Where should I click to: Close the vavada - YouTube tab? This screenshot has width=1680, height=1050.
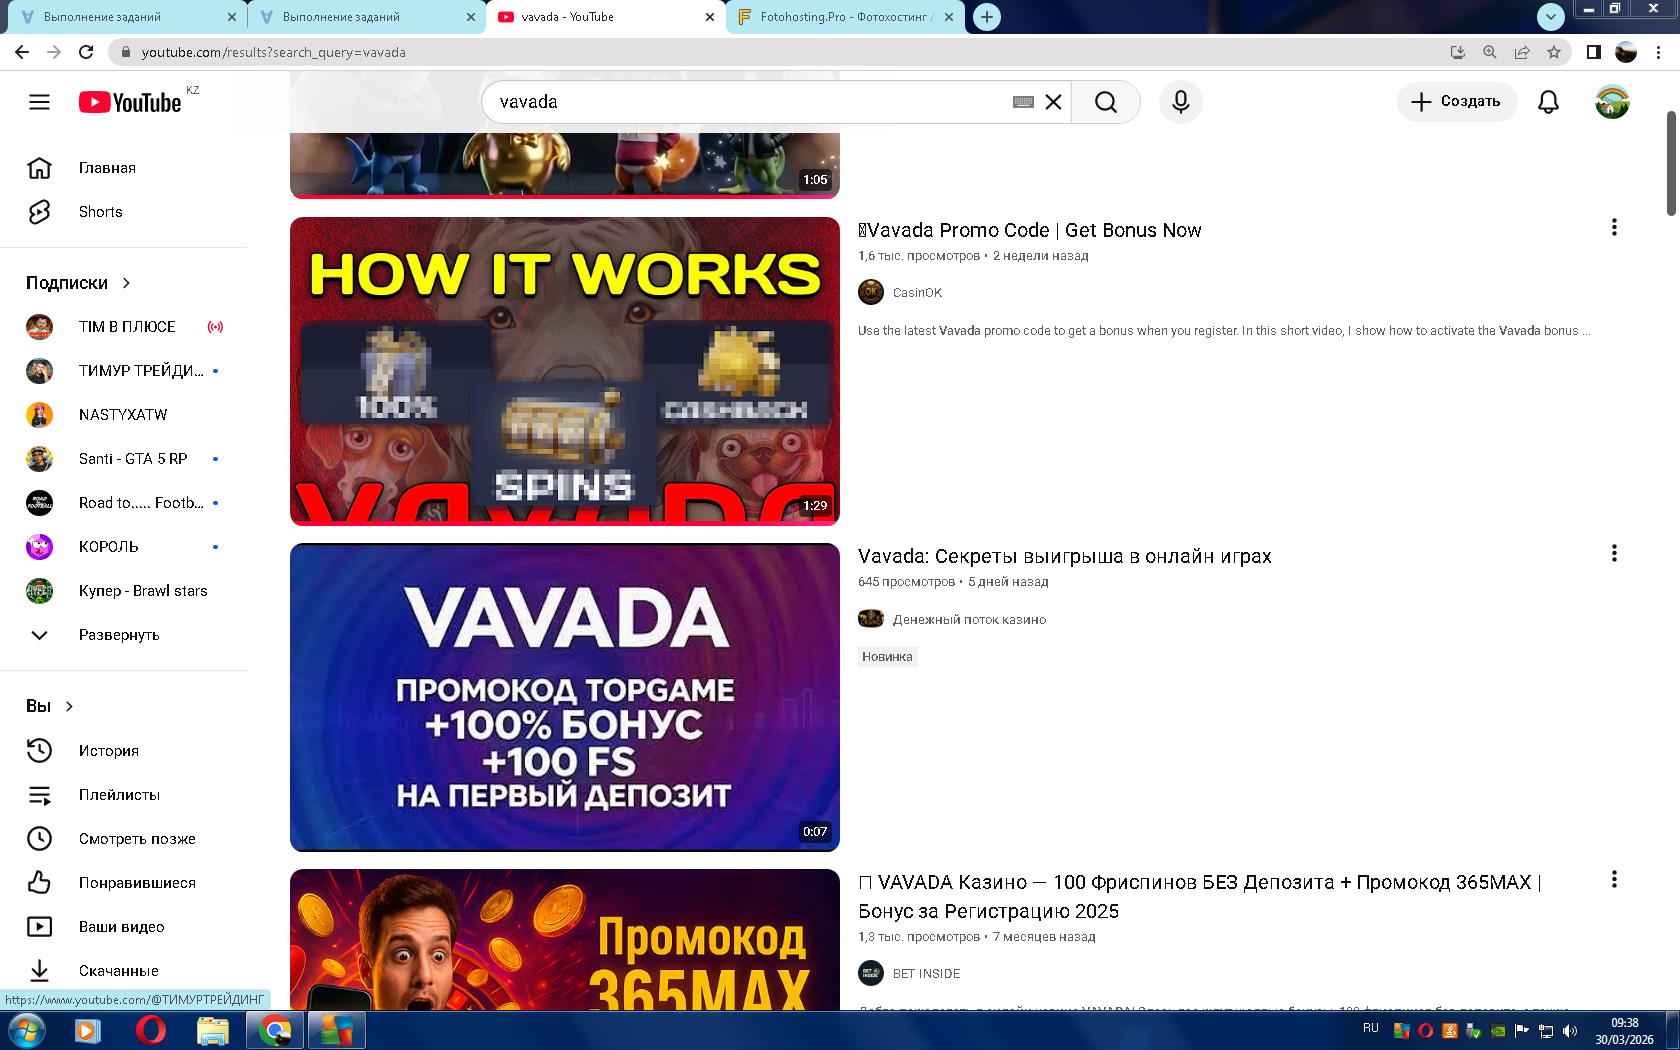(x=710, y=17)
